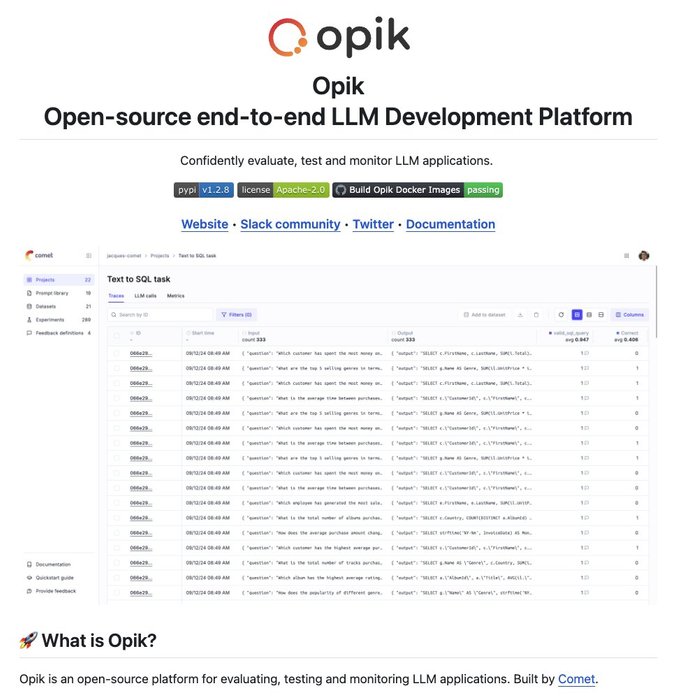Open the Documentation link below the badges
This screenshot has height=700, width=678.
click(x=450, y=224)
